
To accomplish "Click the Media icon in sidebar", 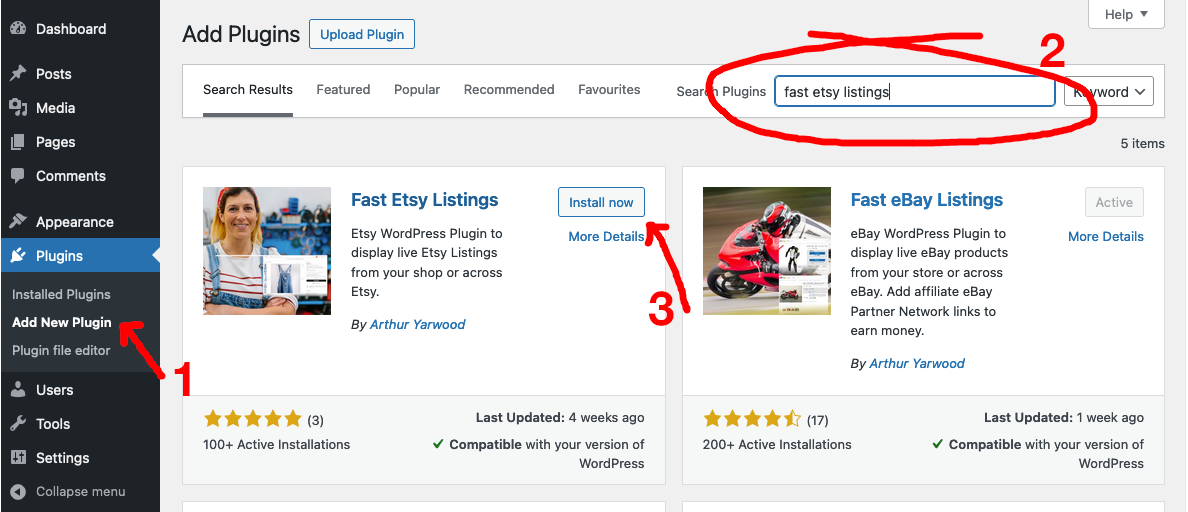I will (18, 108).
